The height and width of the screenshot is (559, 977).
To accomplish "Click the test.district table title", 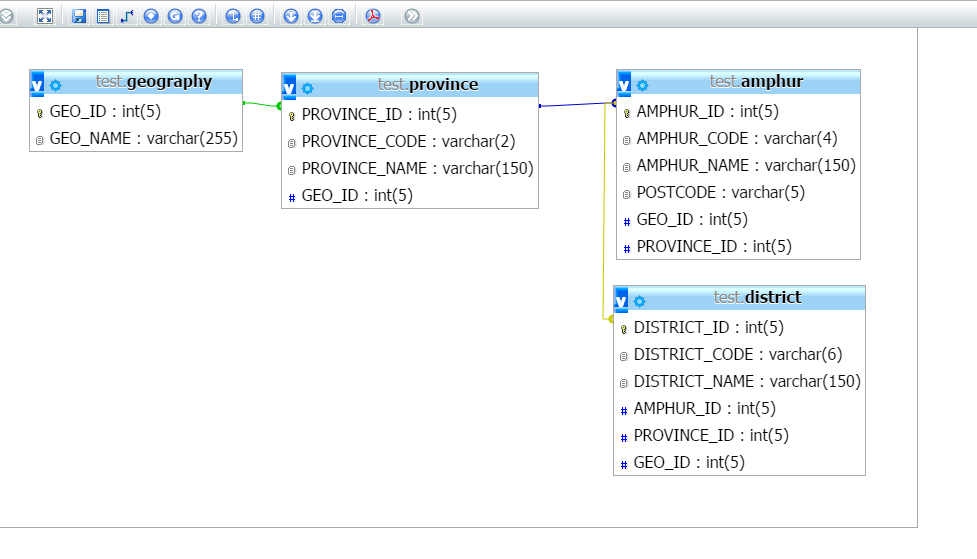I will pyautogui.click(x=757, y=297).
